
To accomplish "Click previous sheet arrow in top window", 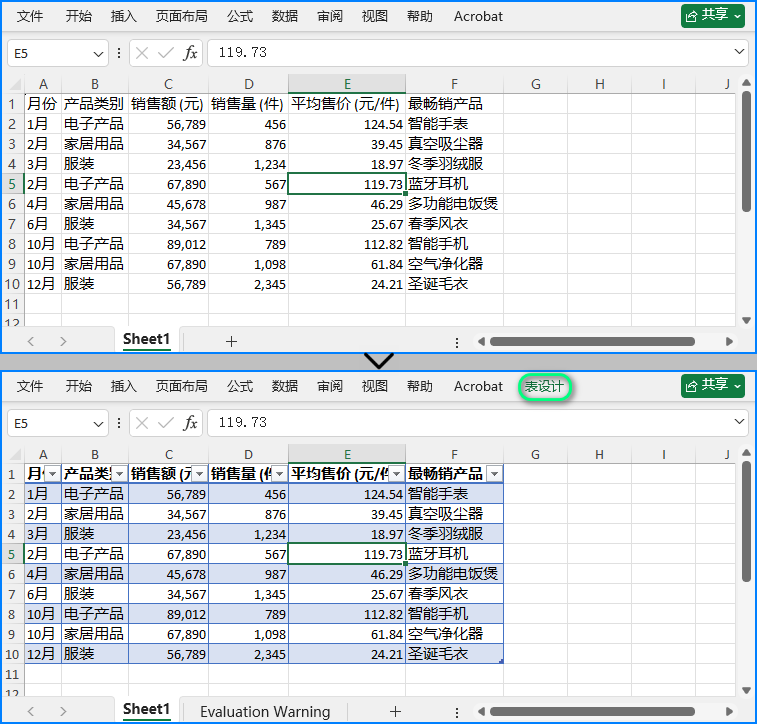I will (x=31, y=341).
